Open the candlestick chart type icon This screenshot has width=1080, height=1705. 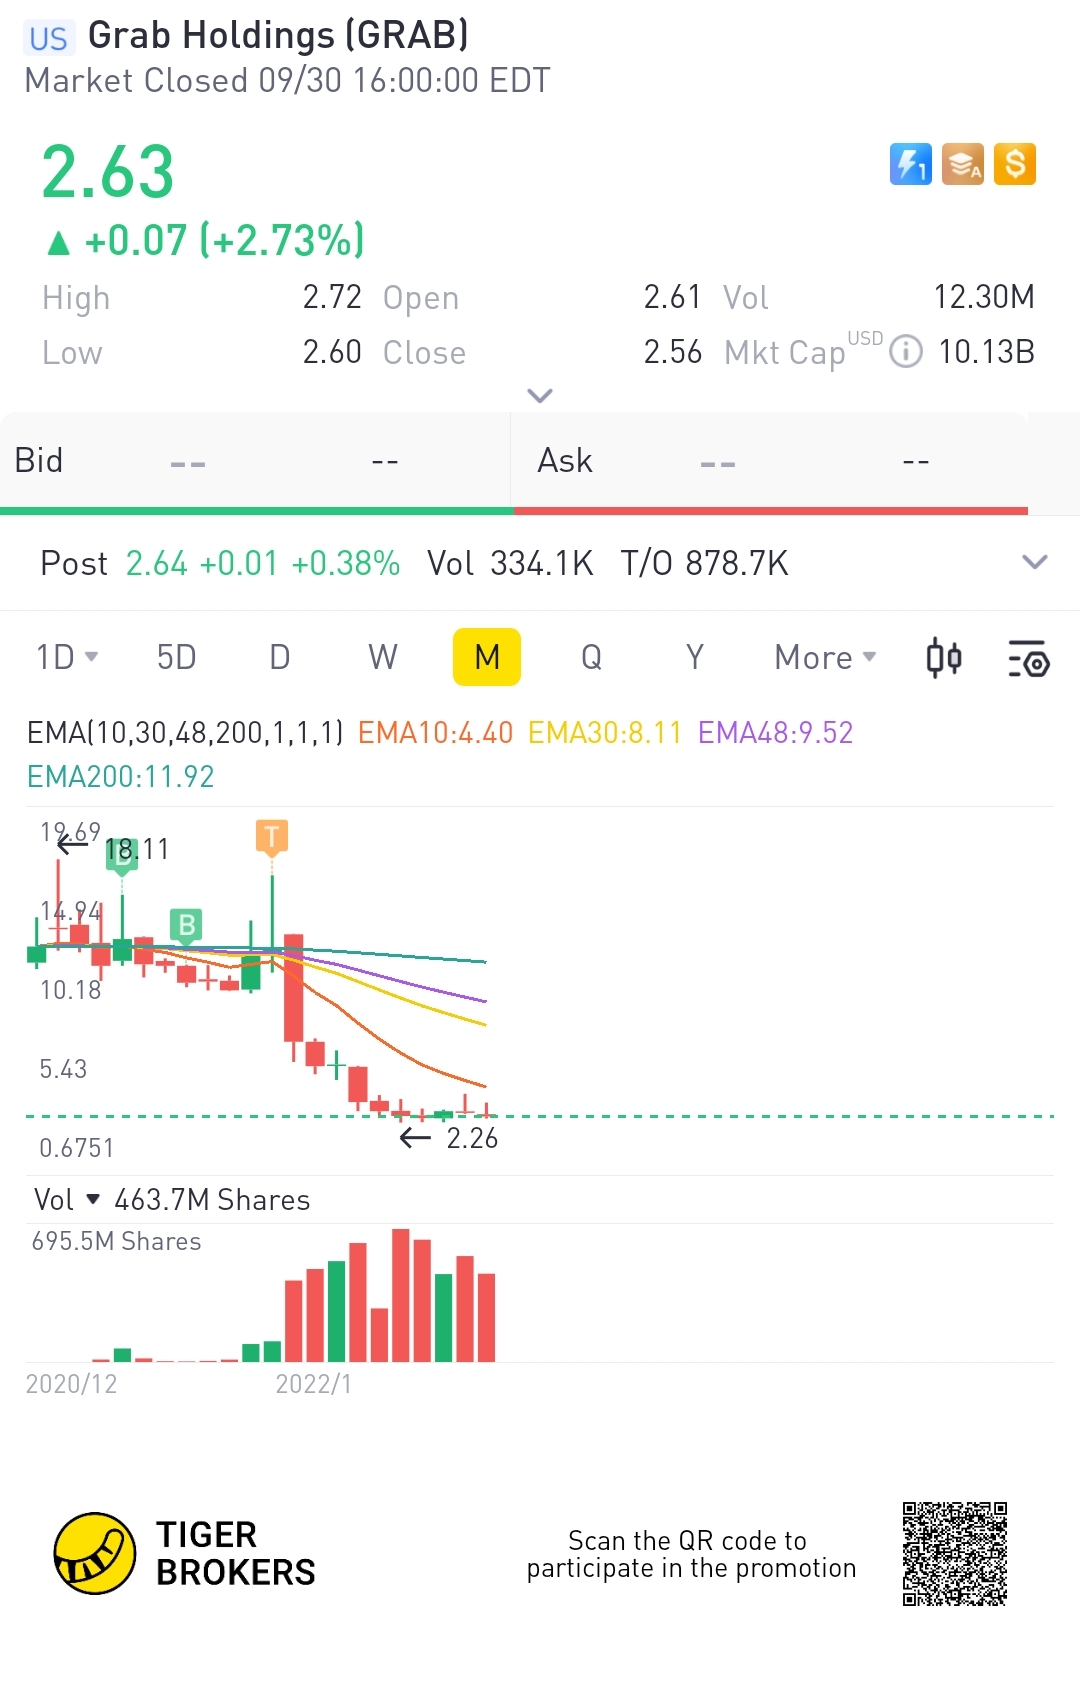tap(943, 658)
